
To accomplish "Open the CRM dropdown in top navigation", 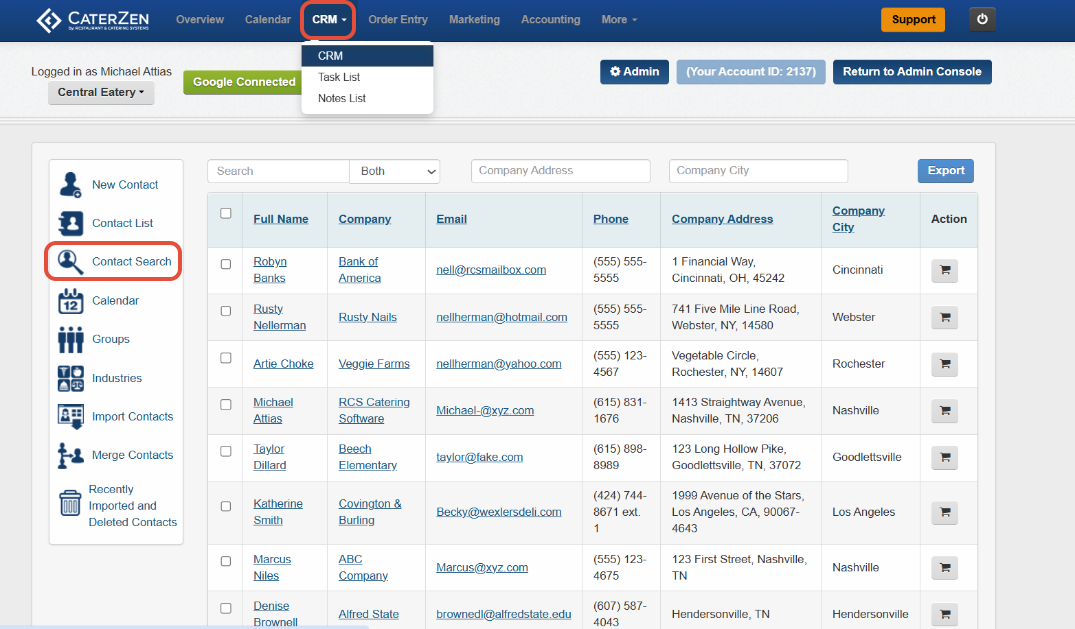I will click(x=328, y=20).
